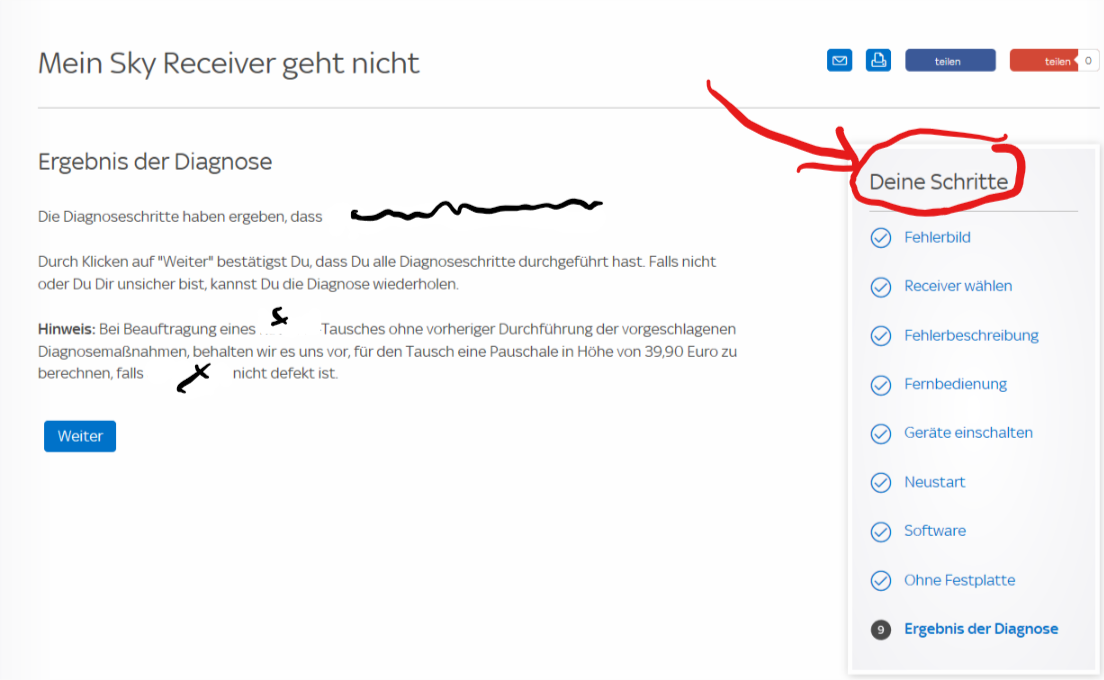Click the checkmark icon beside Receiver wählen
Image resolution: width=1104 pixels, height=680 pixels.
pos(881,287)
